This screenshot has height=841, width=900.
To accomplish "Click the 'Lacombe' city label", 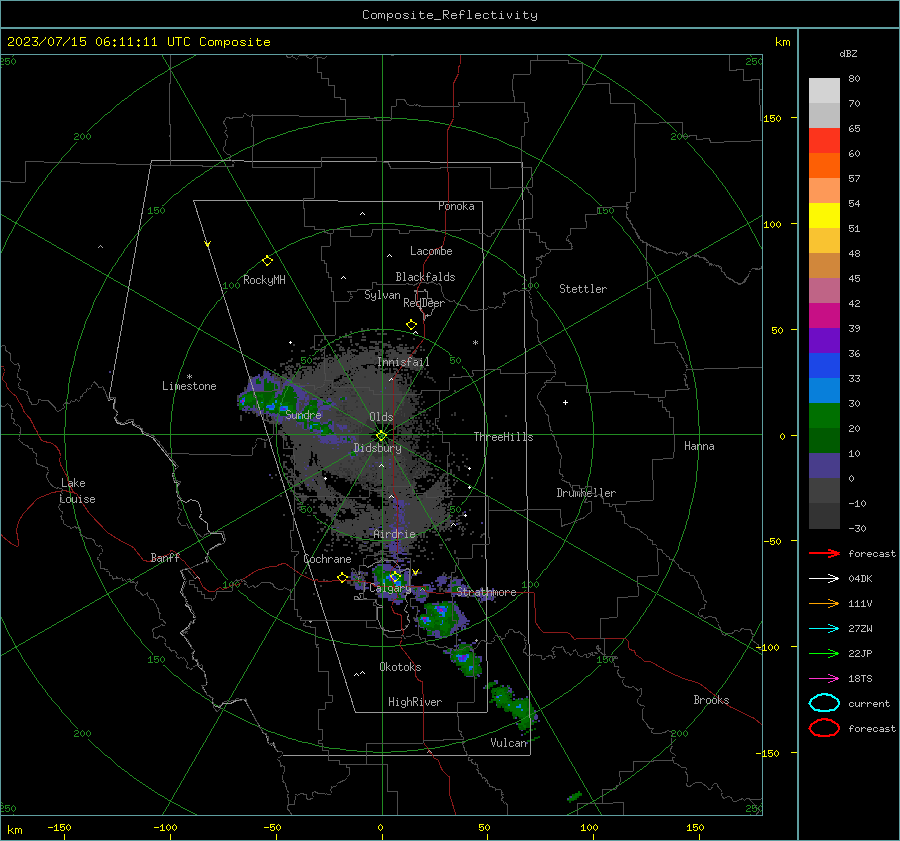I will point(431,251).
